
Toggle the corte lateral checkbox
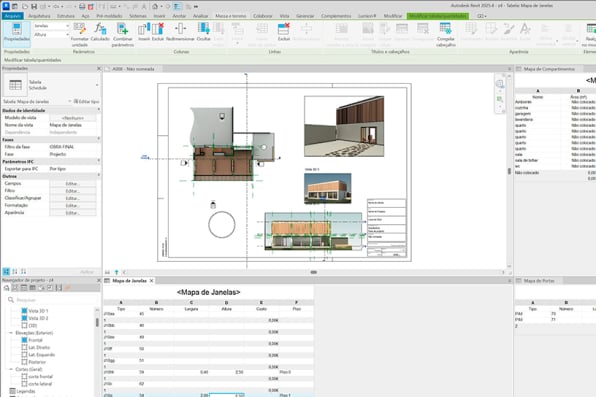24,384
